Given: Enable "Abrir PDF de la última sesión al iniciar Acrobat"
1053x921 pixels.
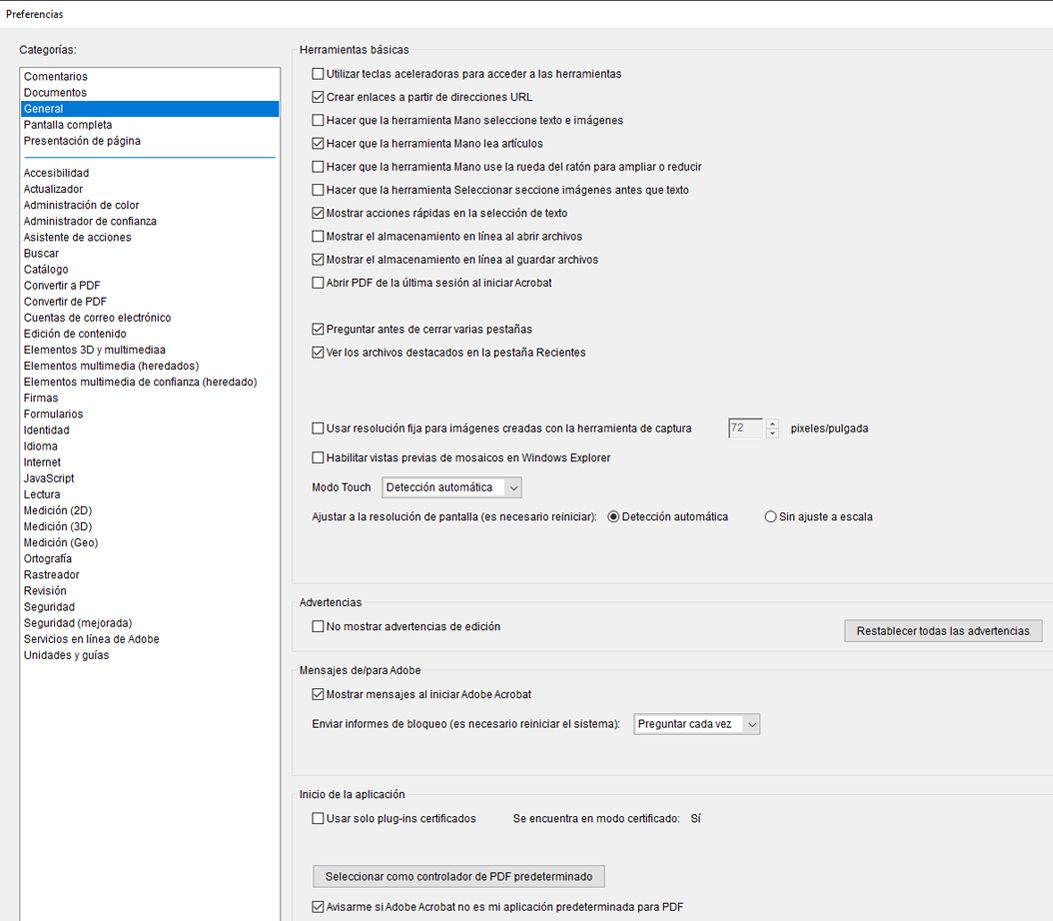Looking at the screenshot, I should point(317,282).
